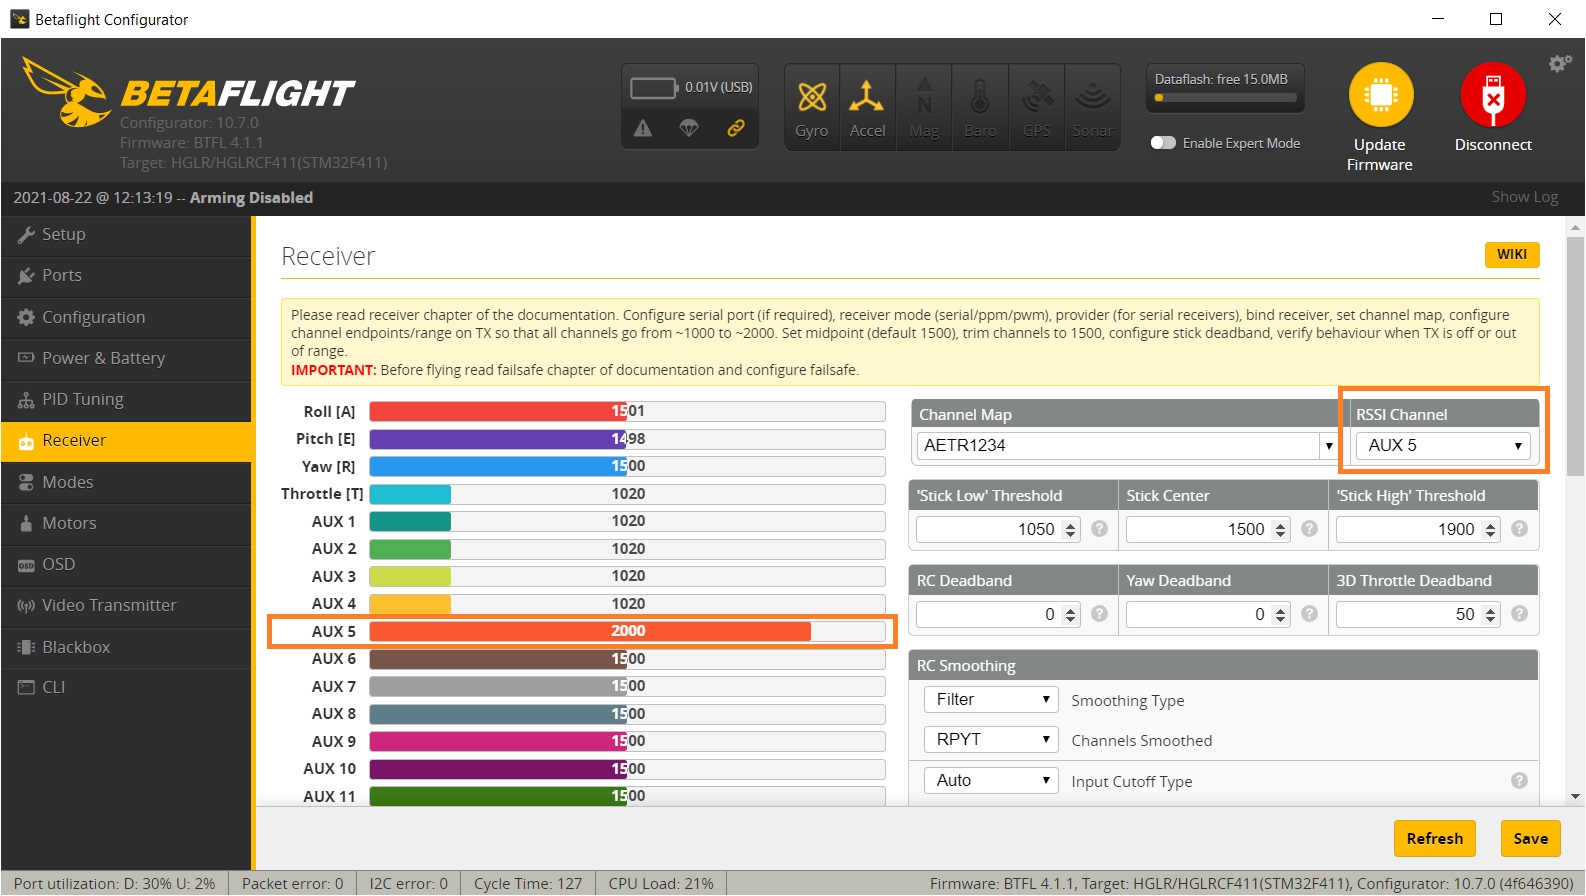
Task: Click the failsafe parachute indicator
Action: point(689,128)
